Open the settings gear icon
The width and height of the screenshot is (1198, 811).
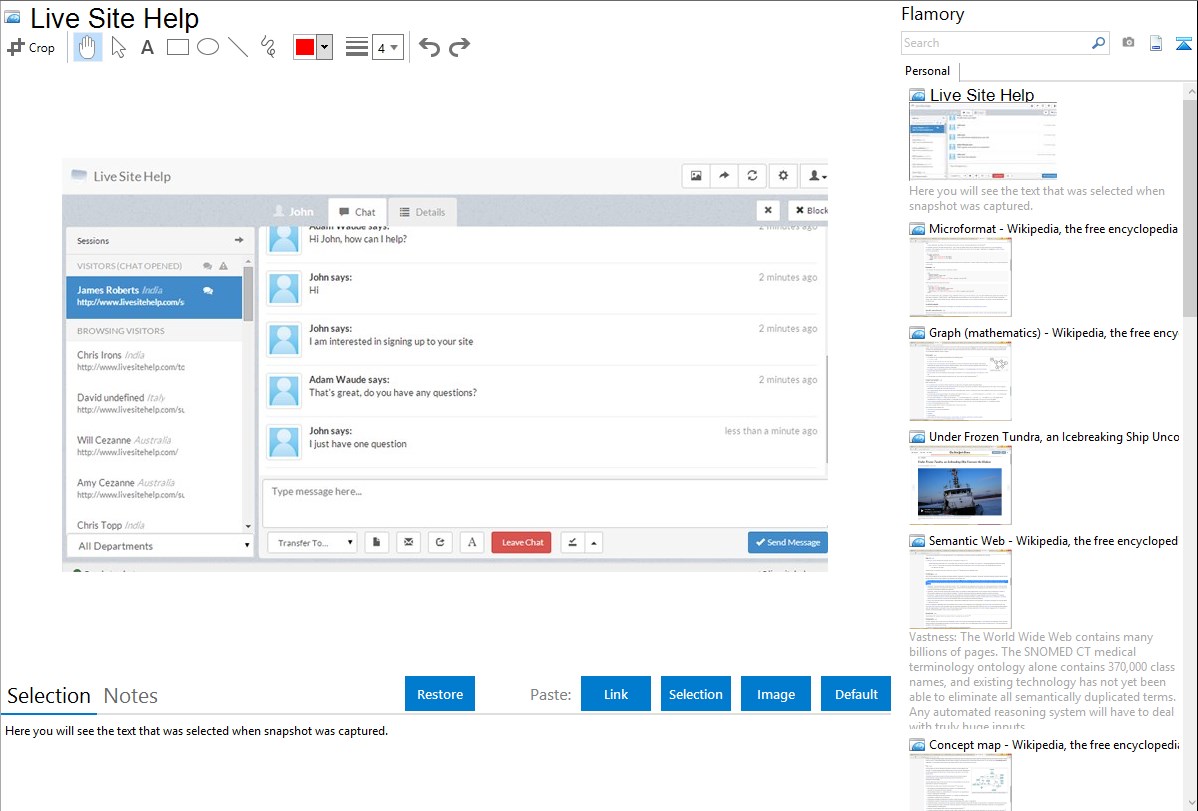coord(783,176)
